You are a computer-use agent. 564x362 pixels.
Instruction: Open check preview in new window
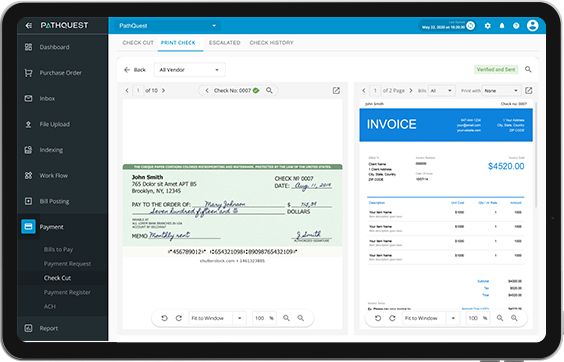(x=336, y=90)
